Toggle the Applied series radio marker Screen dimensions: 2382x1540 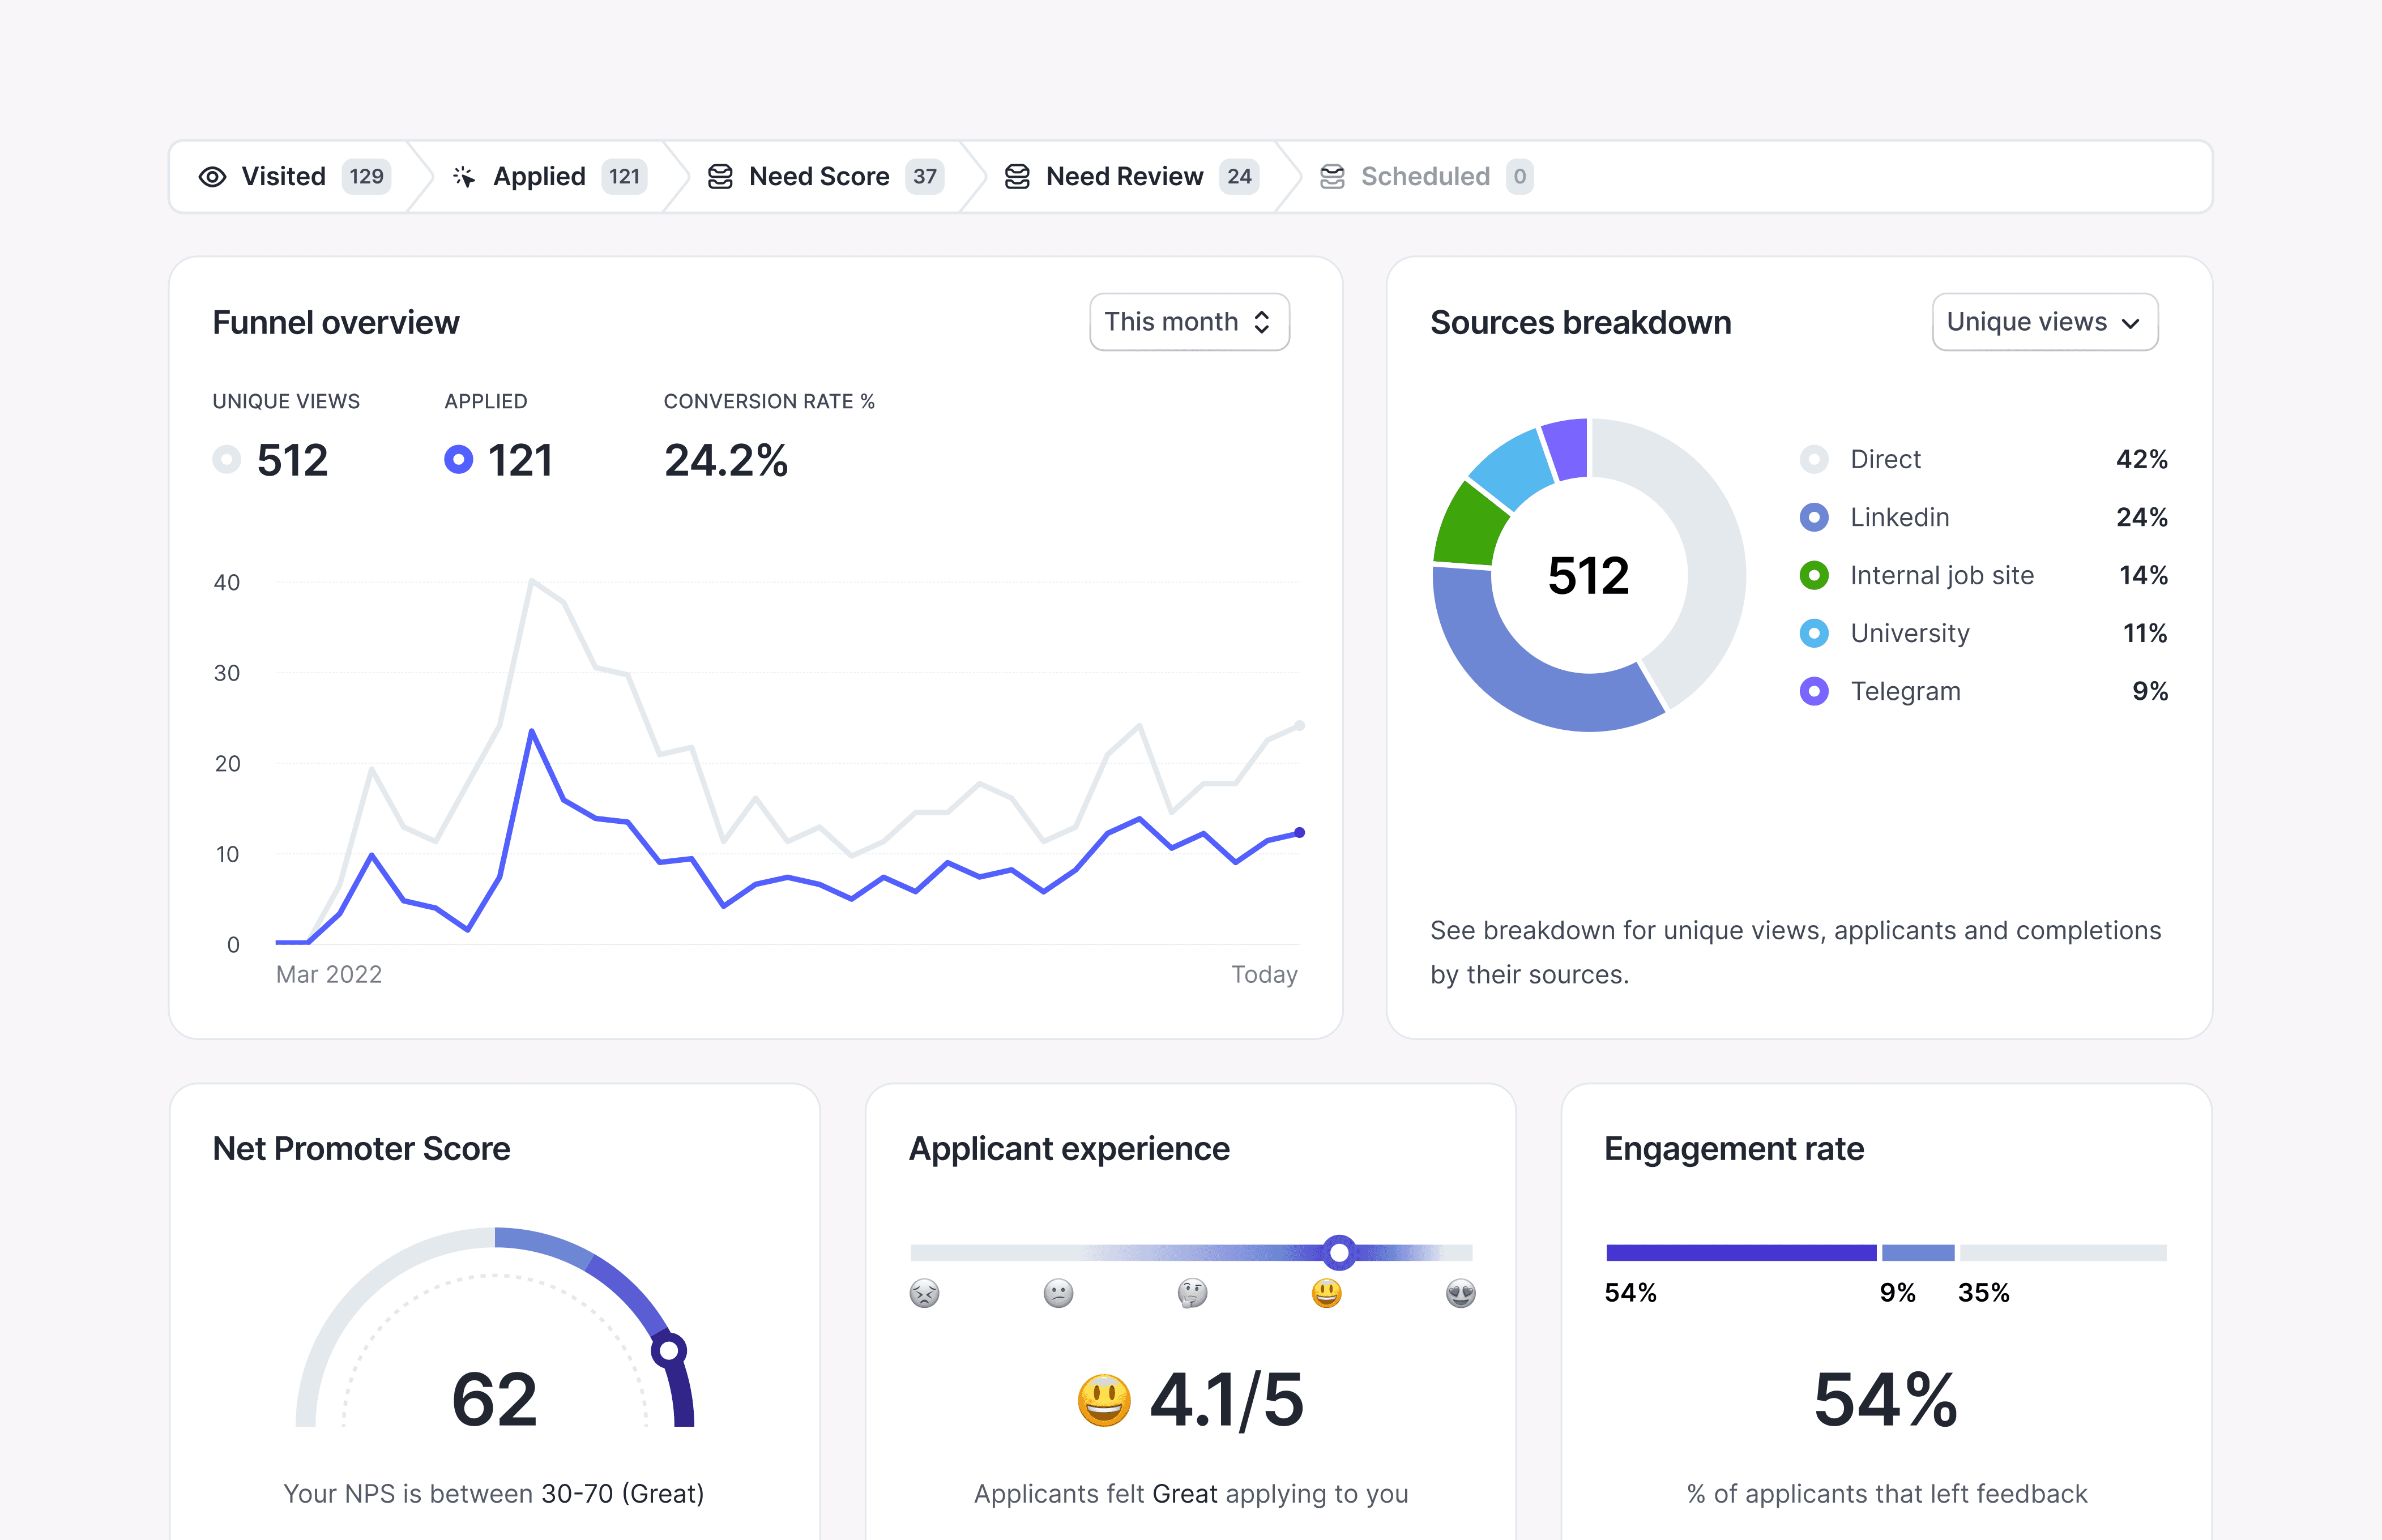click(x=458, y=460)
